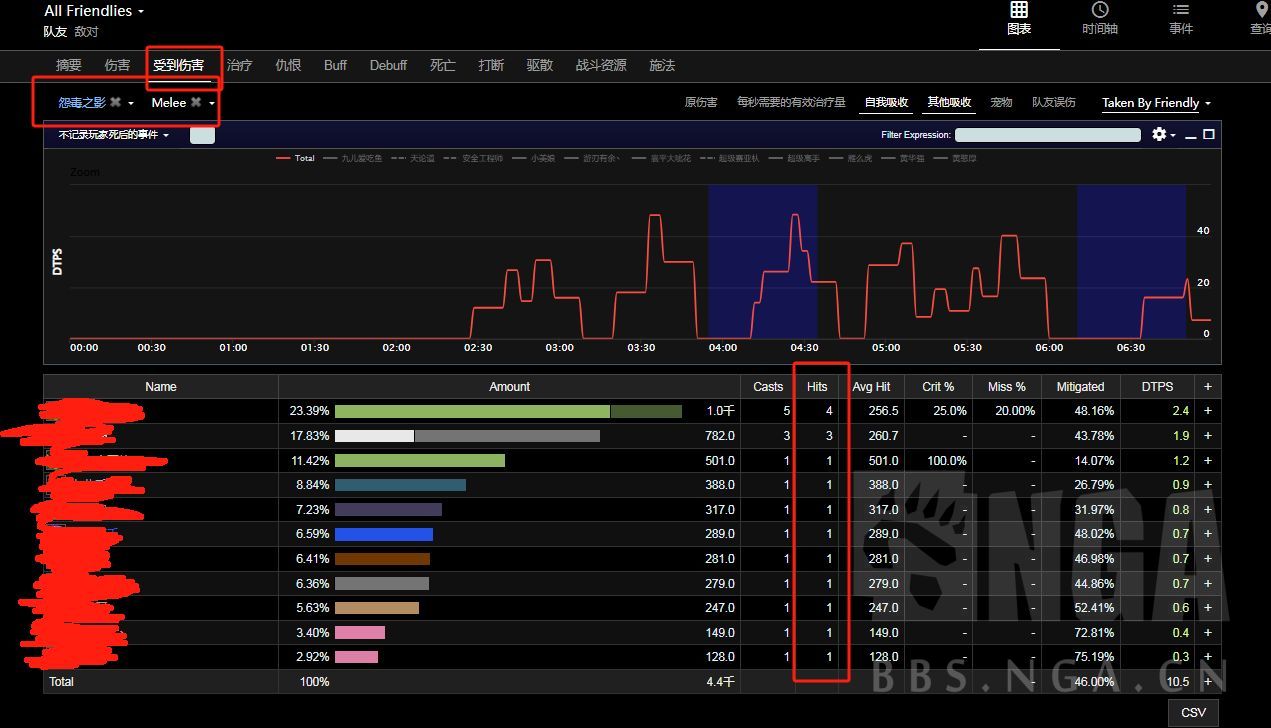
Task: Select the 敌对 enemies link
Action: click(x=87, y=32)
